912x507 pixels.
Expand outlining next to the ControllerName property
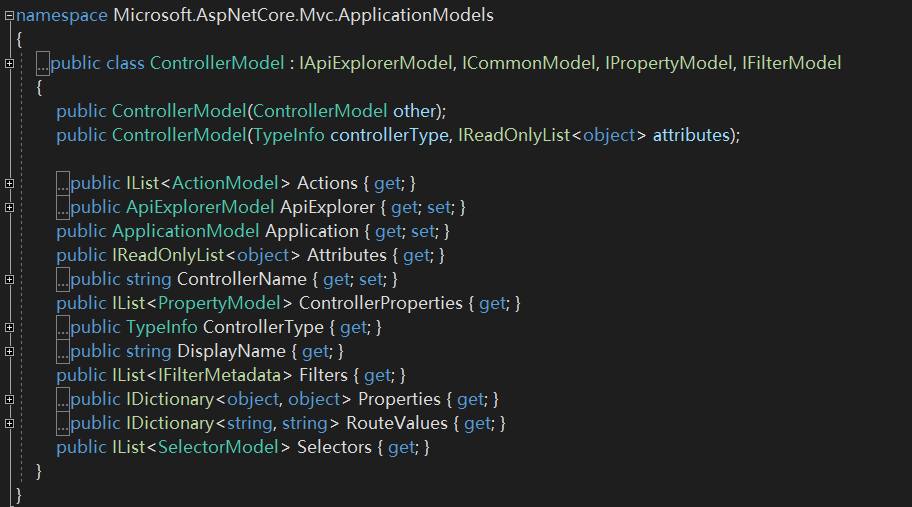coord(9,280)
